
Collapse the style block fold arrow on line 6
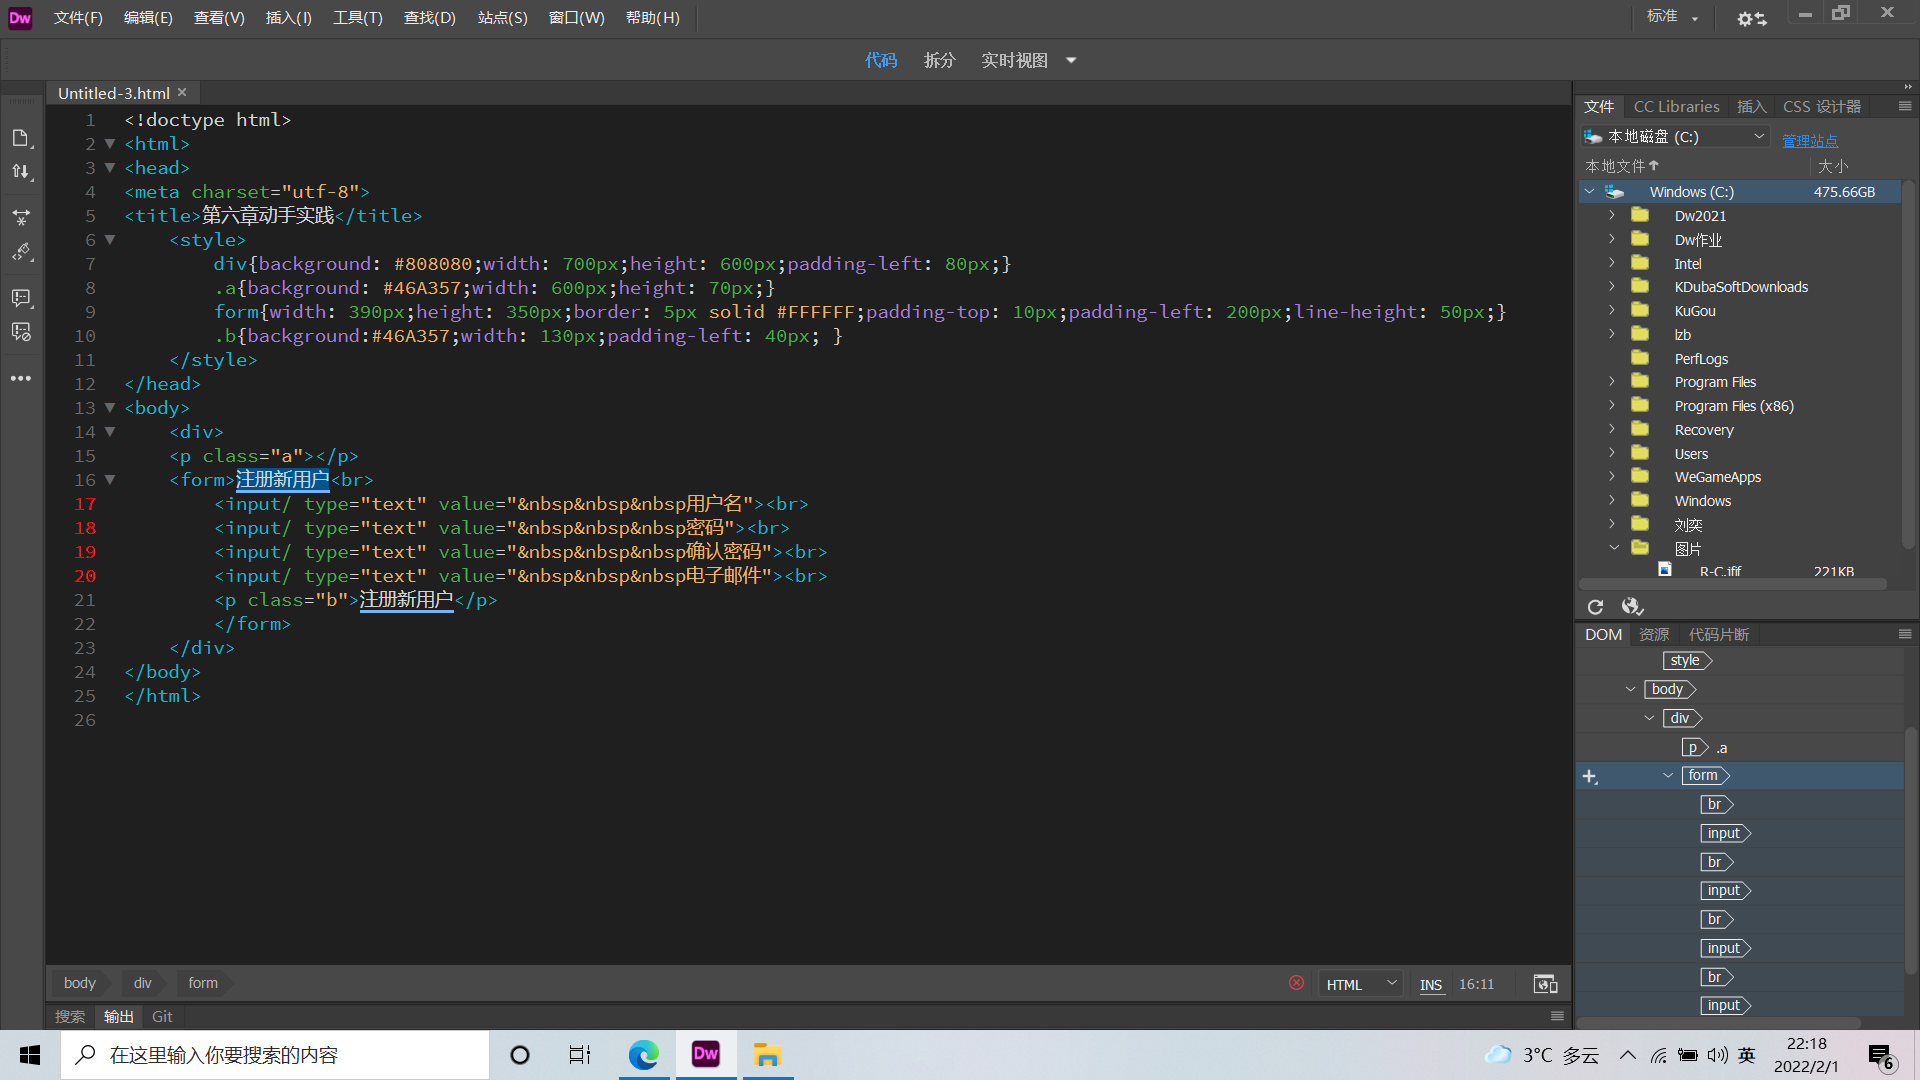(x=110, y=240)
